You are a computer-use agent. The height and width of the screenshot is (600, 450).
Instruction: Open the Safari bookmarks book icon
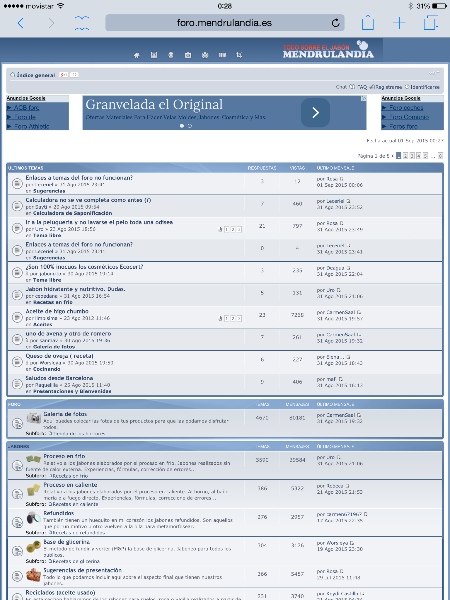tap(82, 23)
